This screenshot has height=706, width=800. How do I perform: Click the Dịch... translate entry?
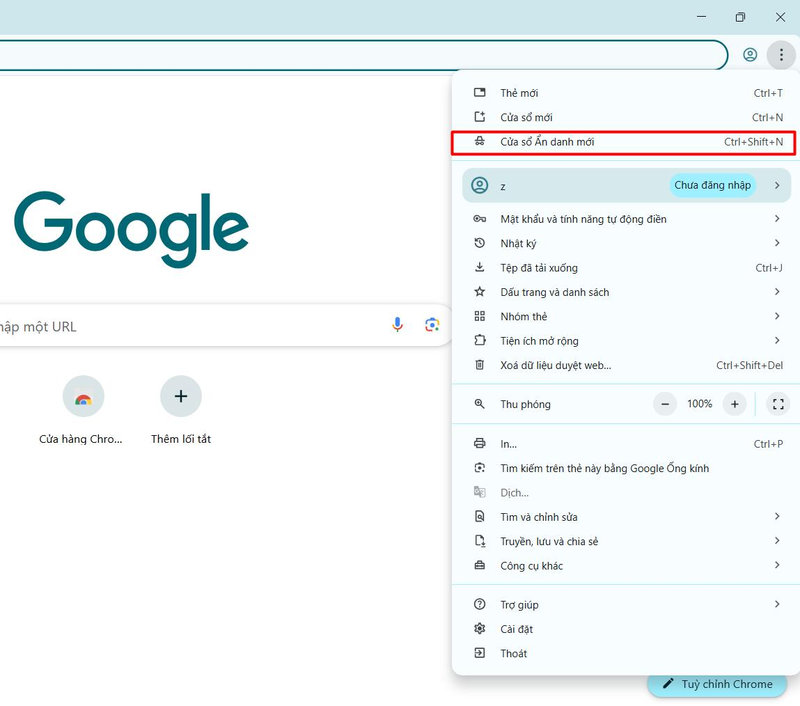[626, 493]
